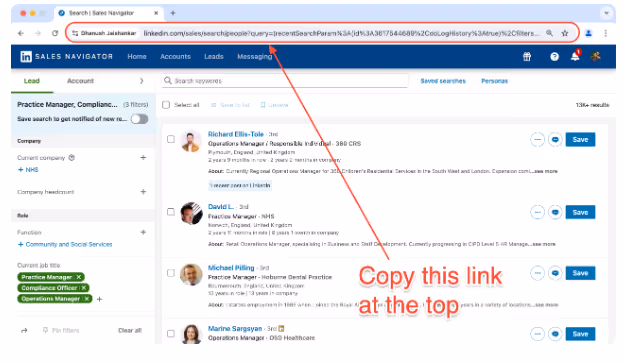Reload the page with refresh icon

(55, 33)
